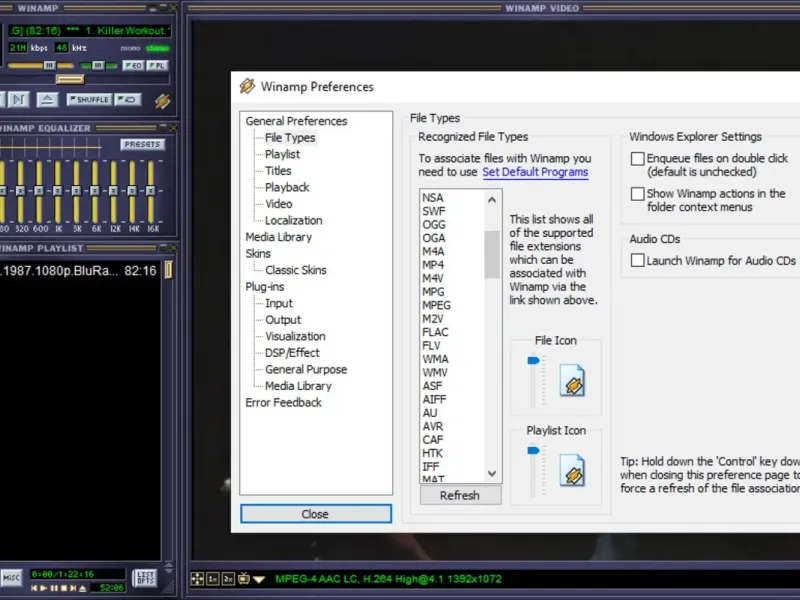Click the Winamp lightning bolt logo
The height and width of the screenshot is (600, 800).
point(163,100)
